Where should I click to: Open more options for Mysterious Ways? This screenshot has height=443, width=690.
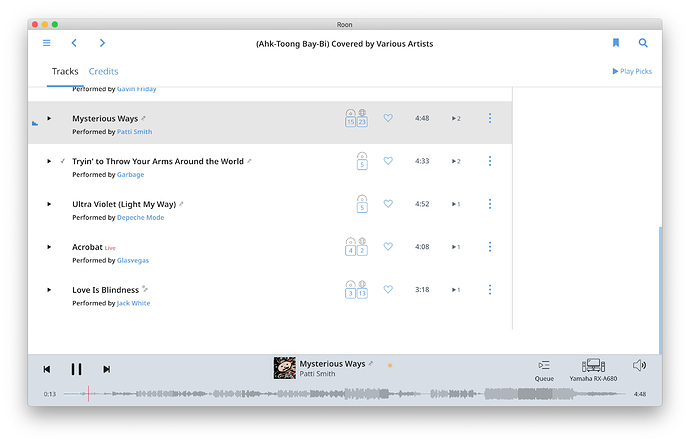click(x=490, y=118)
